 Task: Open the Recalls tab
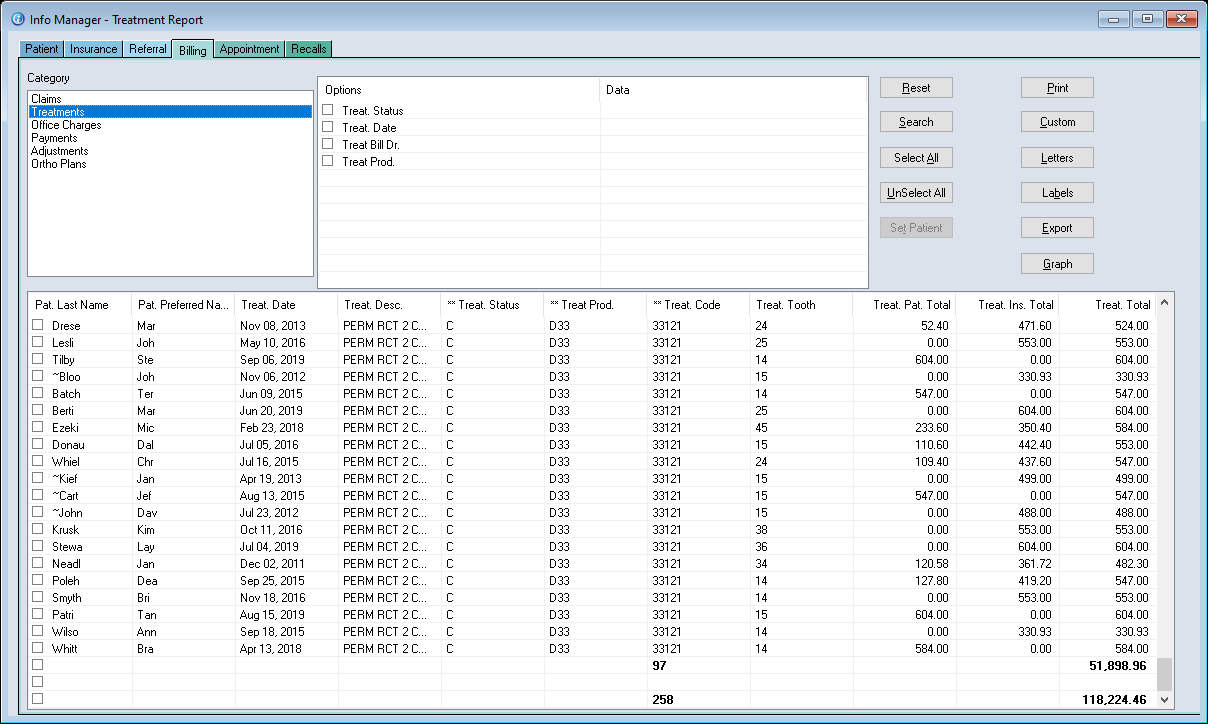pos(308,49)
